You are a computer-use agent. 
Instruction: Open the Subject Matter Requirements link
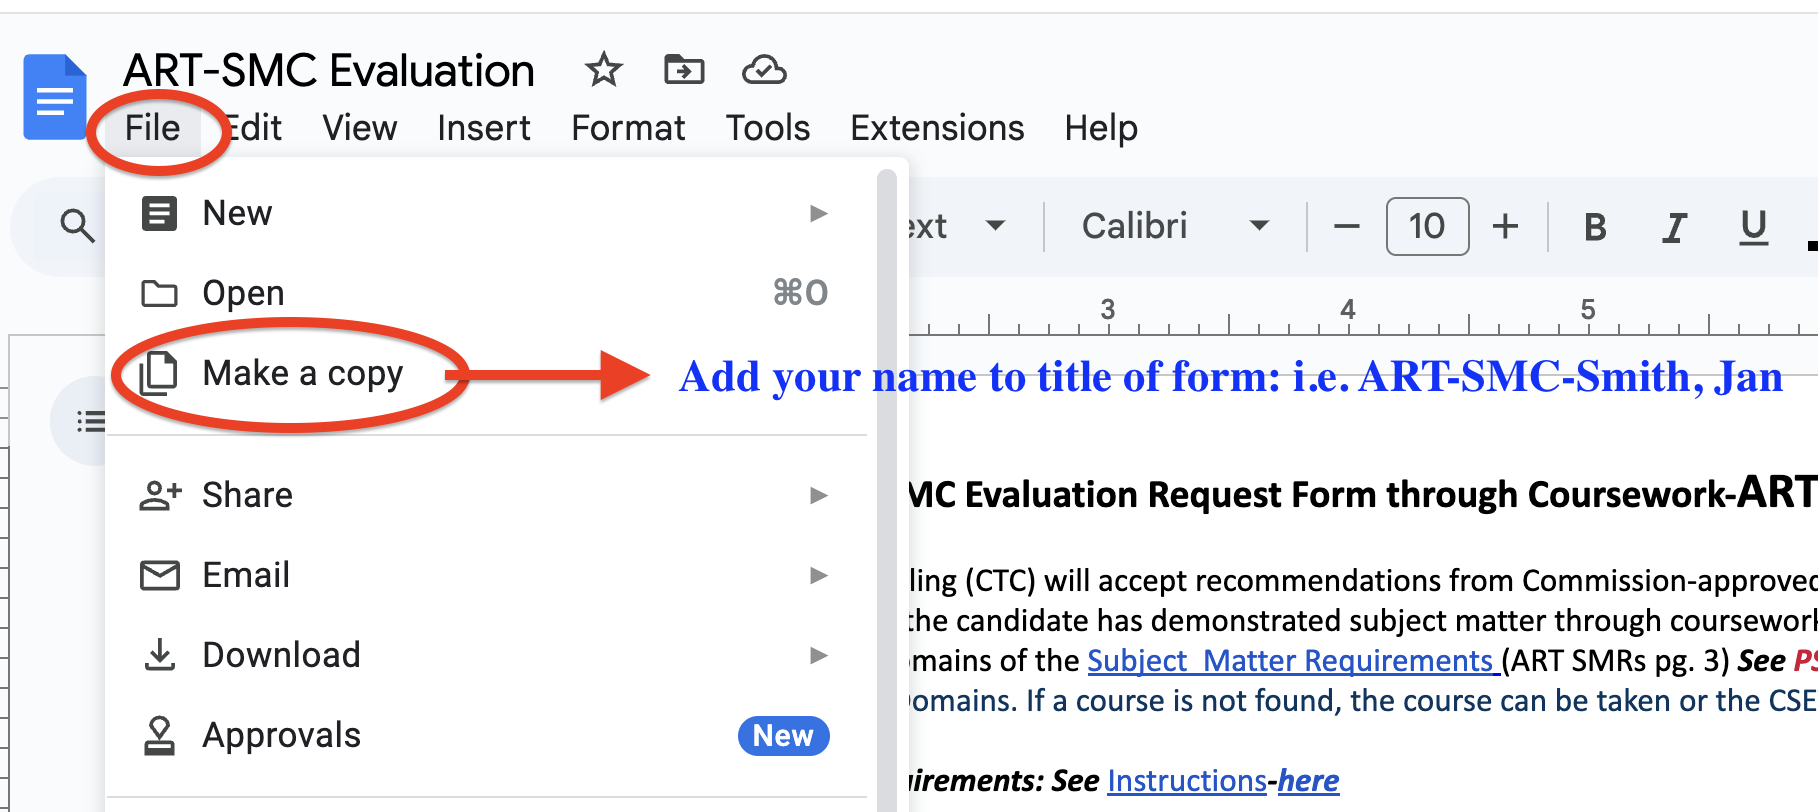coord(1289,660)
